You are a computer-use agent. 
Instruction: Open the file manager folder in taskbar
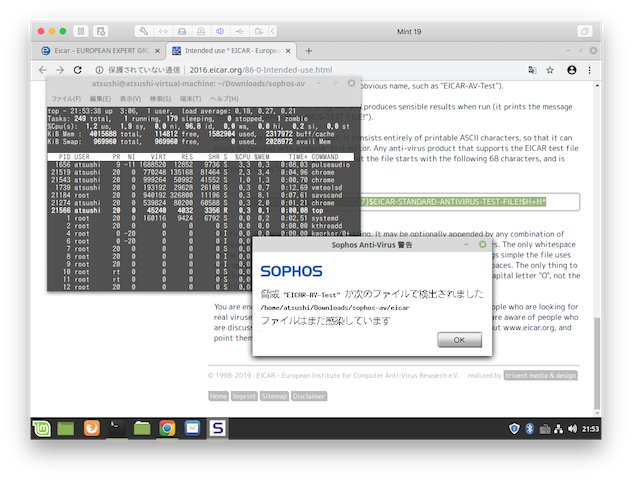[142, 428]
